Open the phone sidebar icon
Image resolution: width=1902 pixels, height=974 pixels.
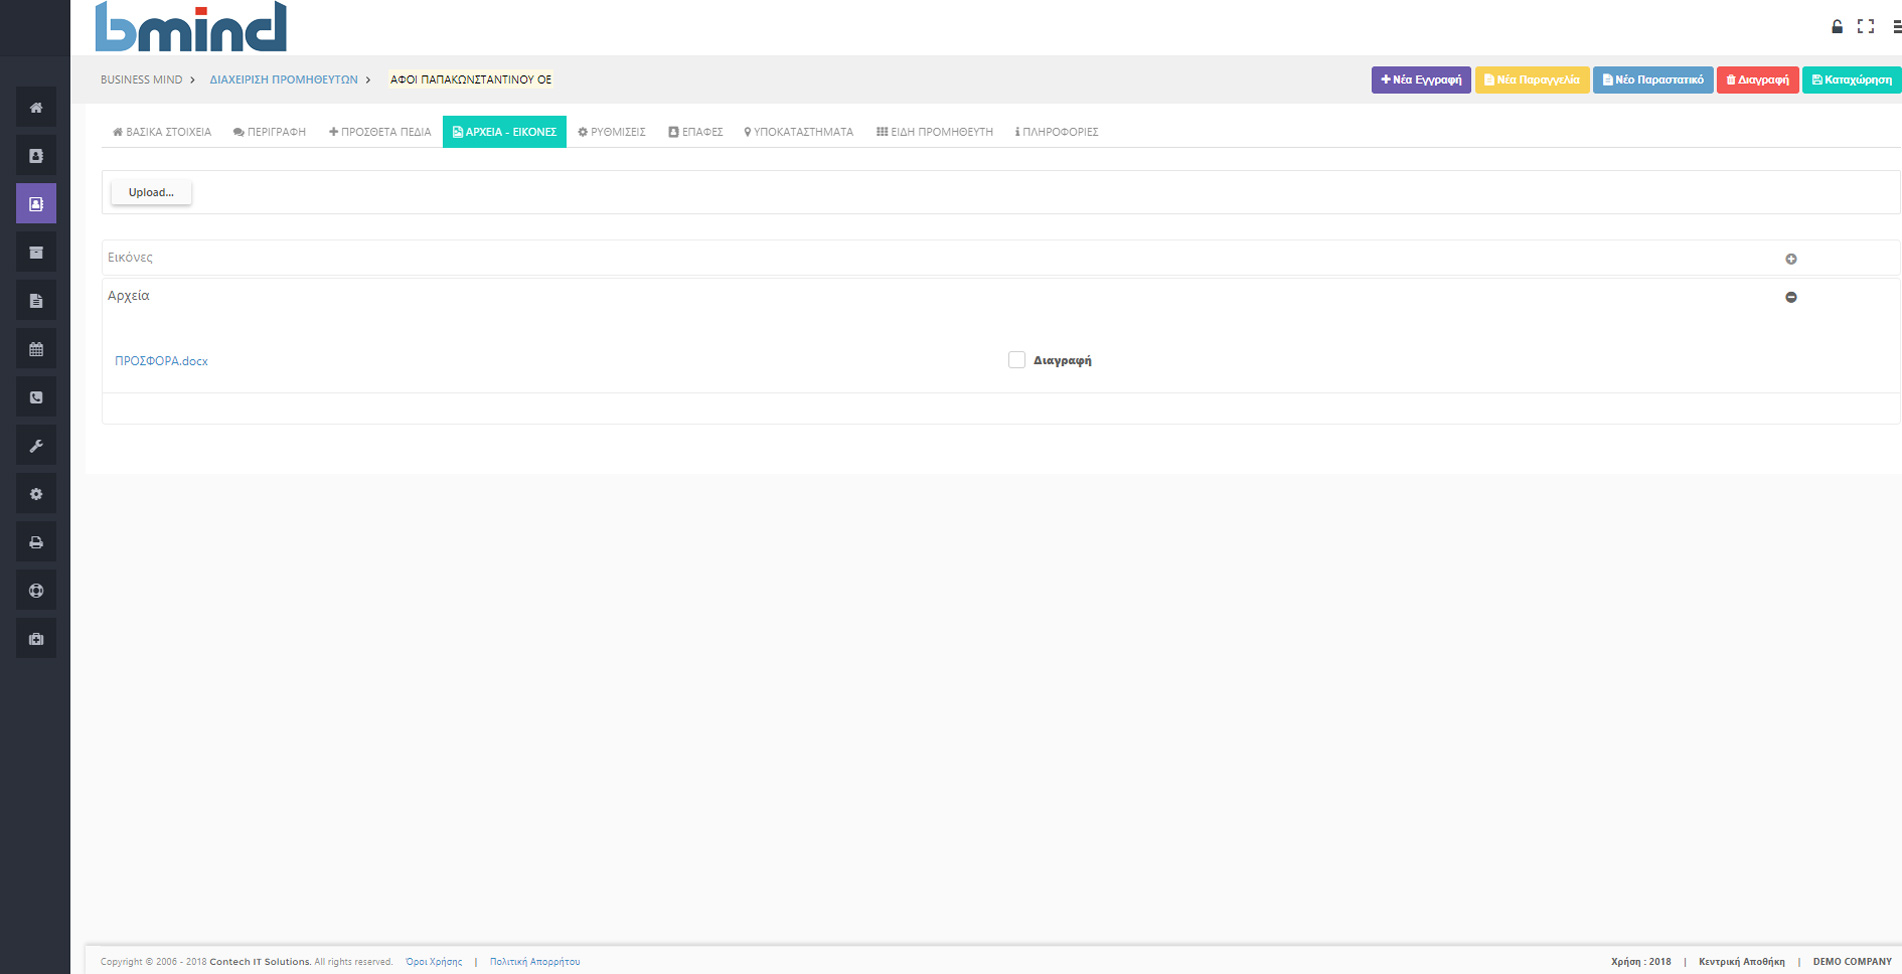coord(36,397)
